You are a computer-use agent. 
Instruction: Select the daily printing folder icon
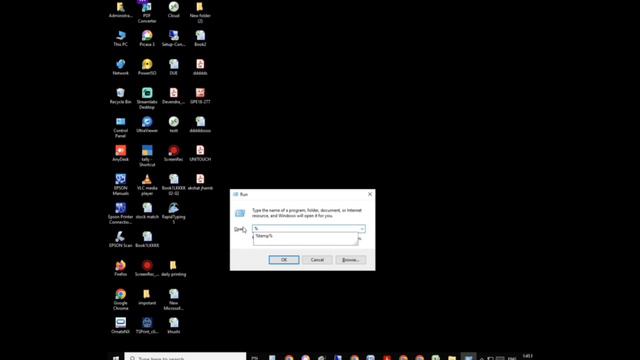coord(173,268)
